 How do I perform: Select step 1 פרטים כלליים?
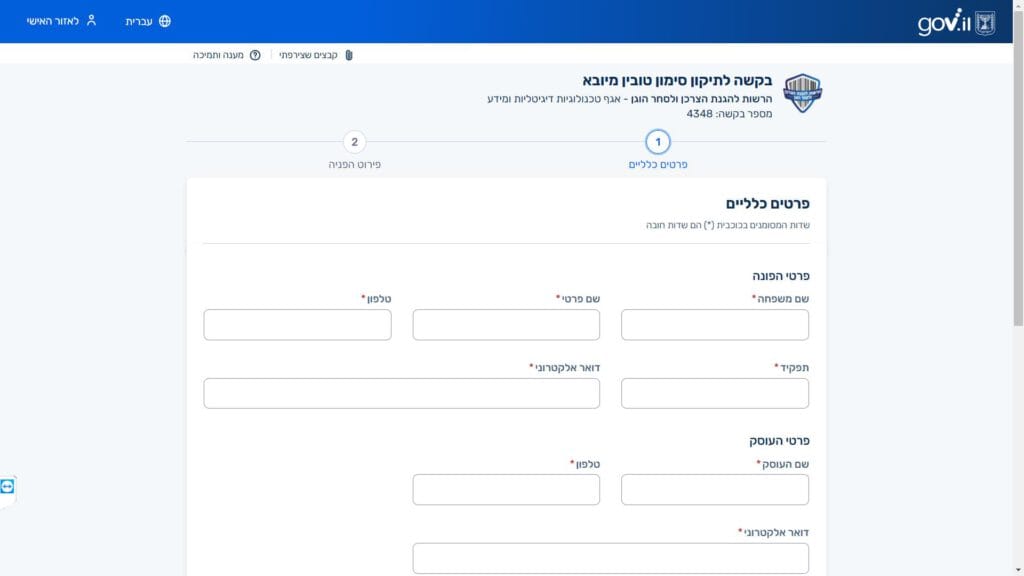click(x=658, y=142)
